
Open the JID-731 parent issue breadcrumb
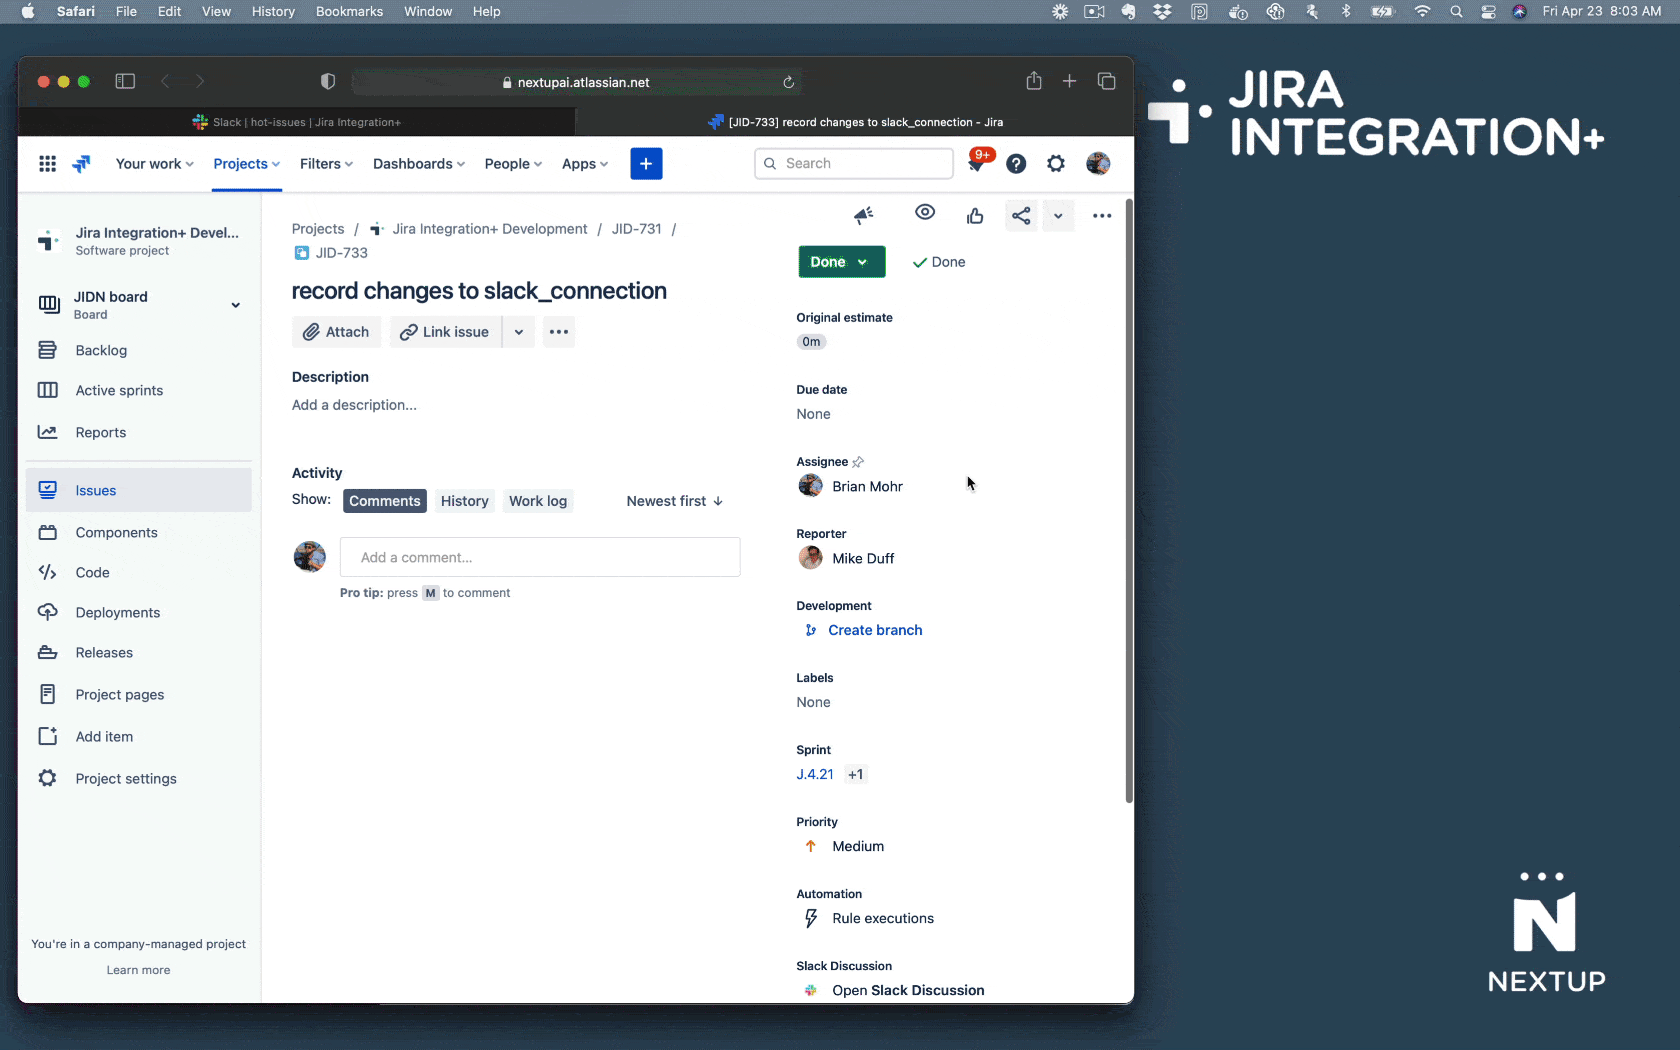[637, 229]
